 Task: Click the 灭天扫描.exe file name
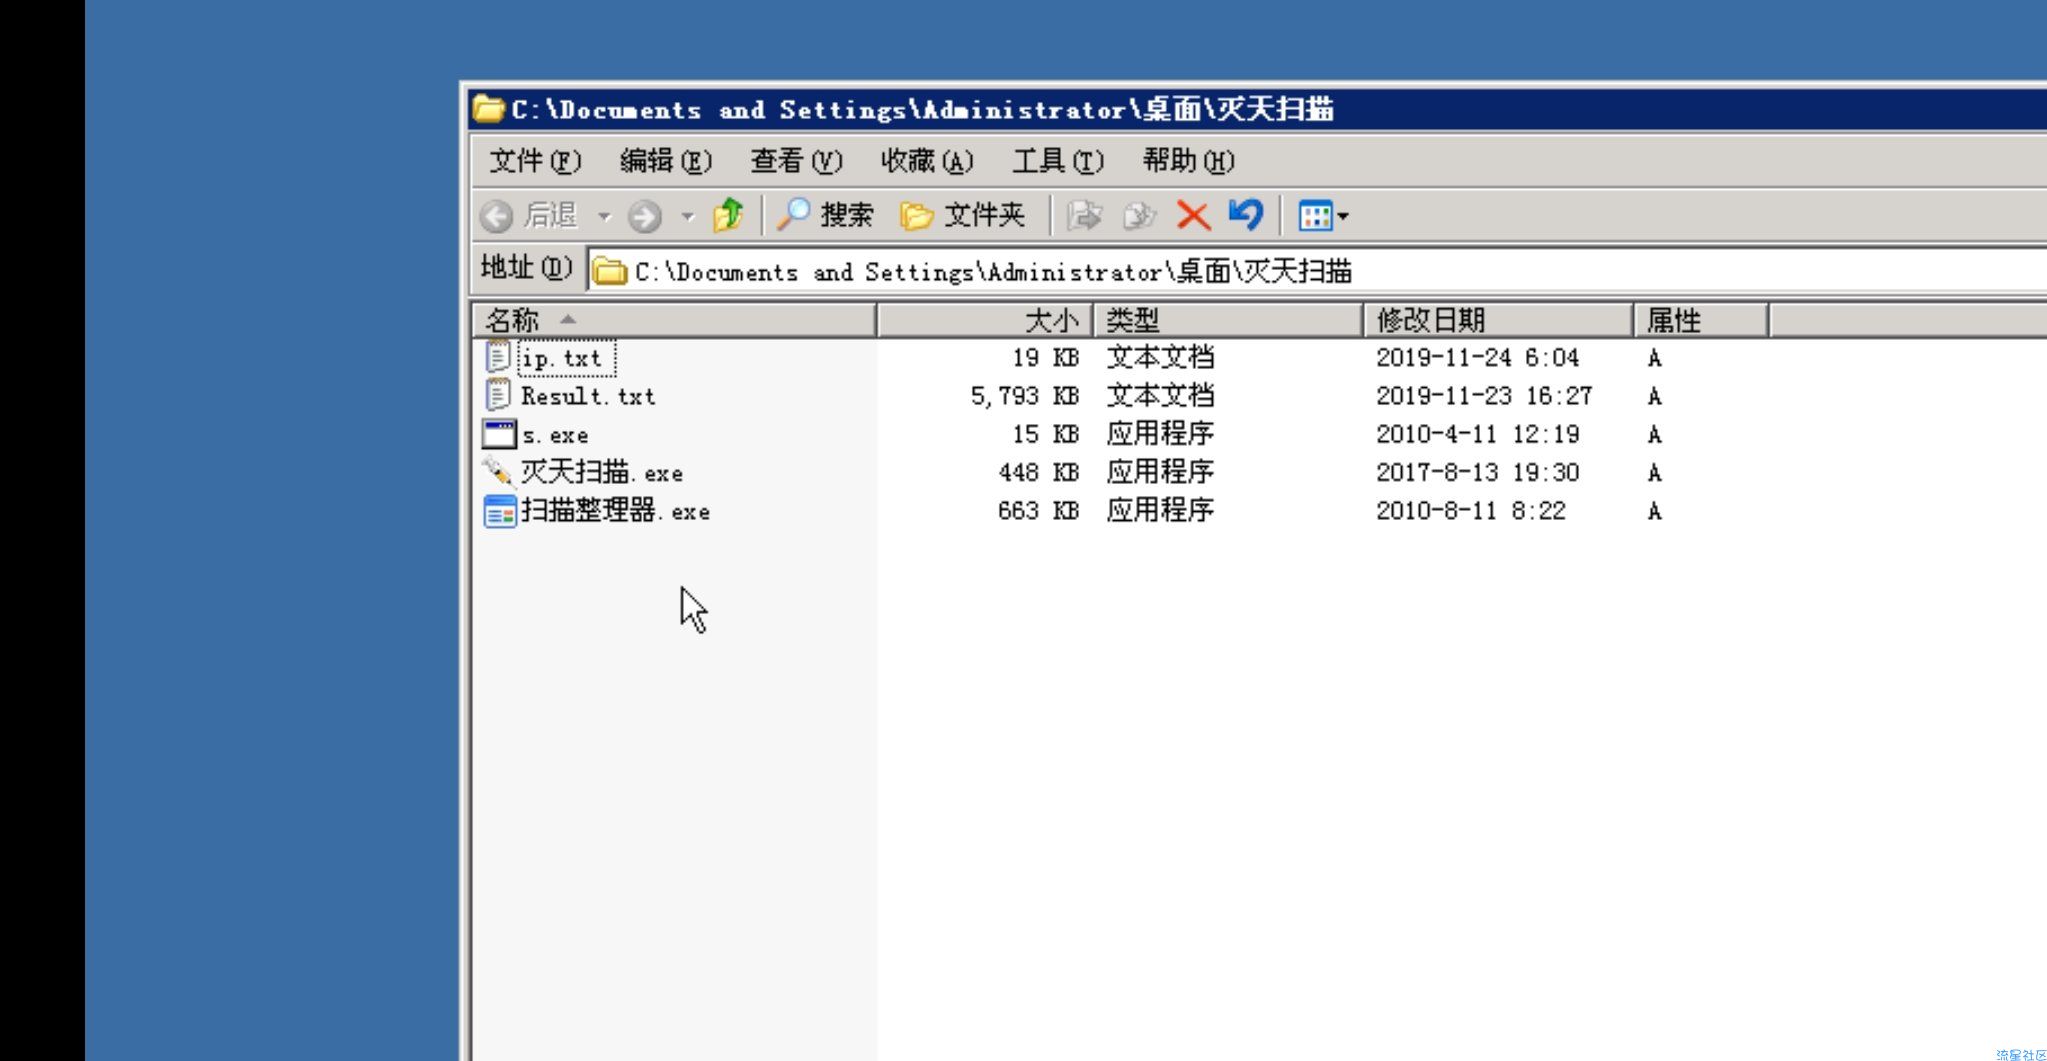click(x=602, y=472)
